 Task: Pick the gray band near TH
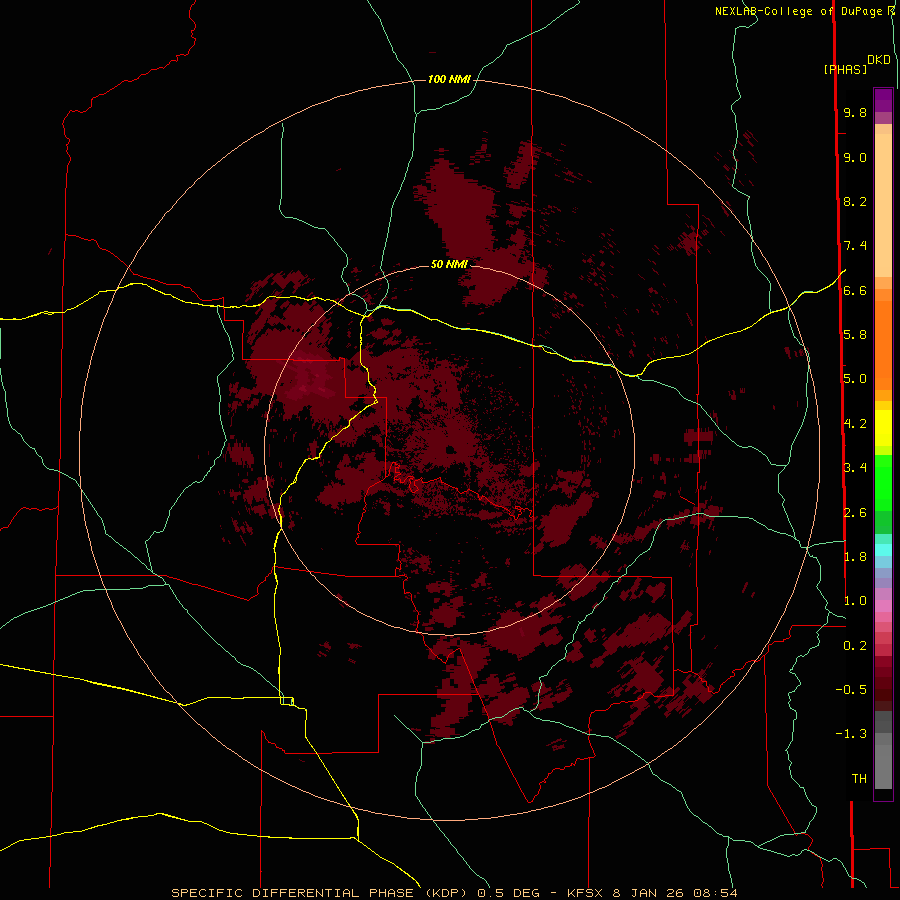click(883, 769)
